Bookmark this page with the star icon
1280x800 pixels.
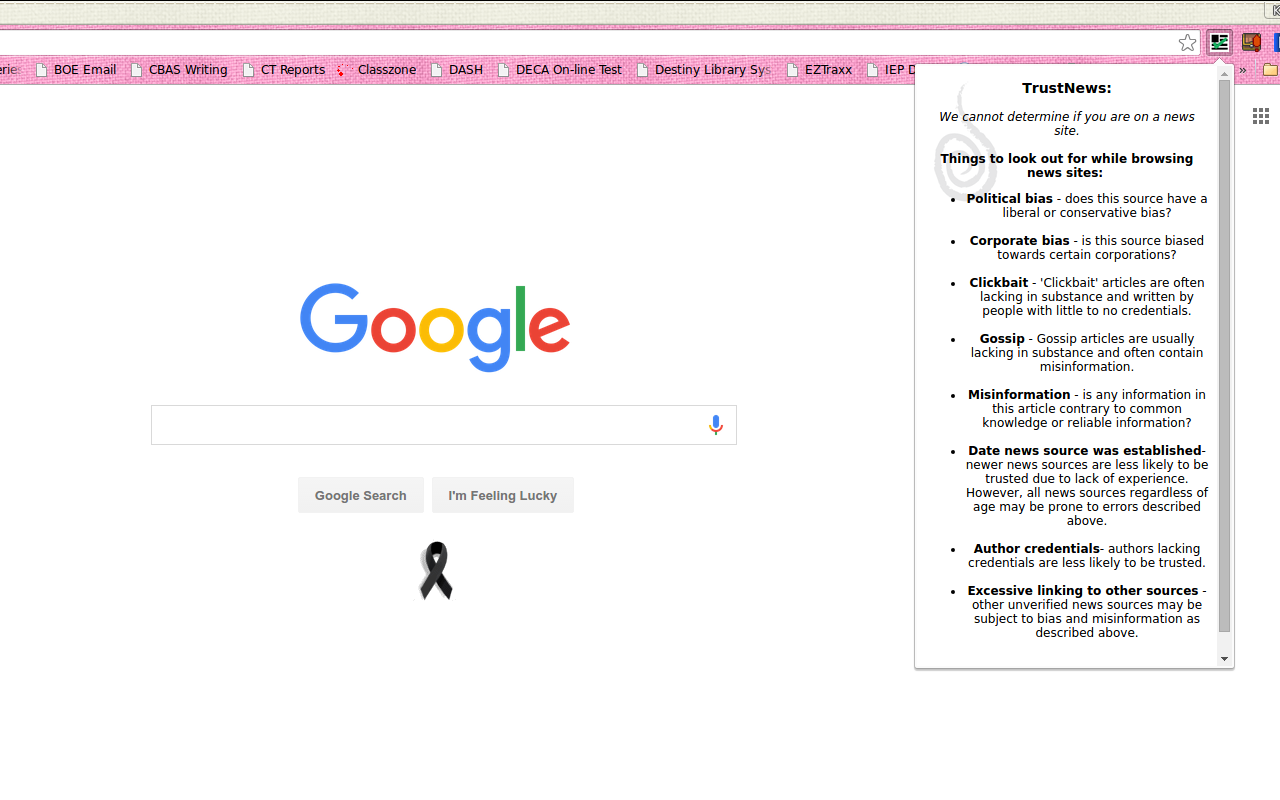click(x=1187, y=43)
